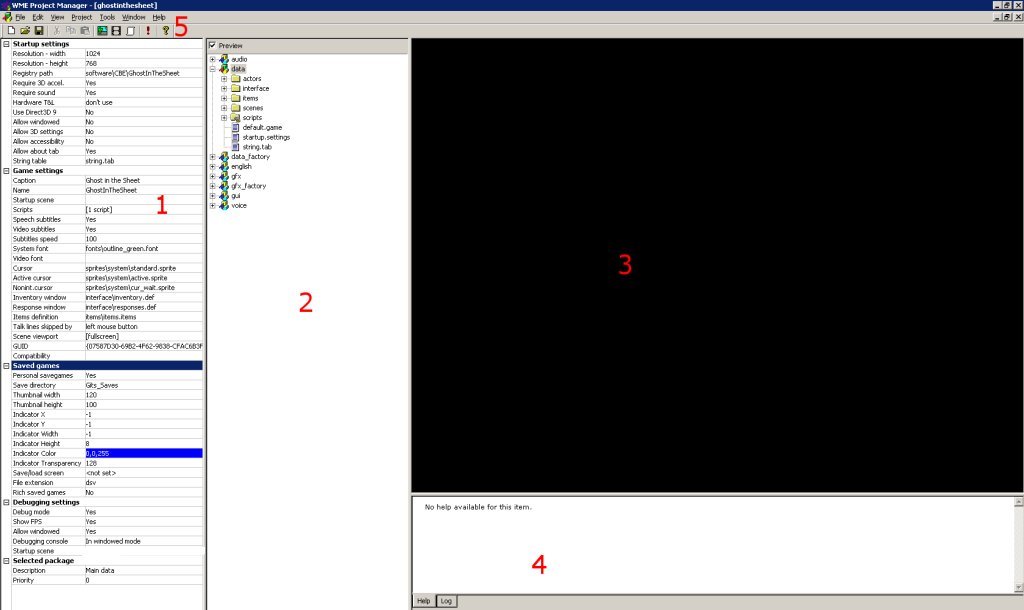Click the sprite editor filmstrip icon
The image size is (1024, 610).
coord(116,31)
